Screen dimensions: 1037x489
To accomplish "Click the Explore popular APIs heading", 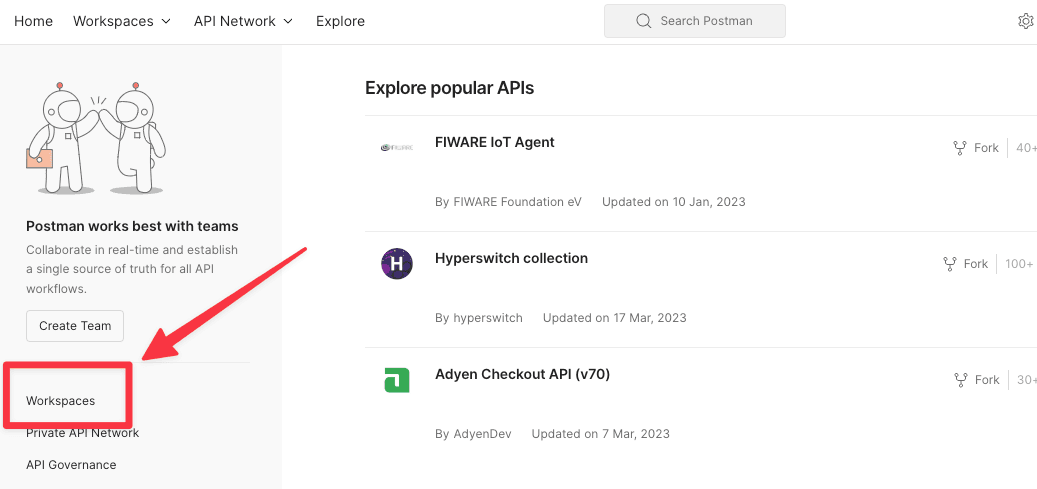I will point(450,88).
